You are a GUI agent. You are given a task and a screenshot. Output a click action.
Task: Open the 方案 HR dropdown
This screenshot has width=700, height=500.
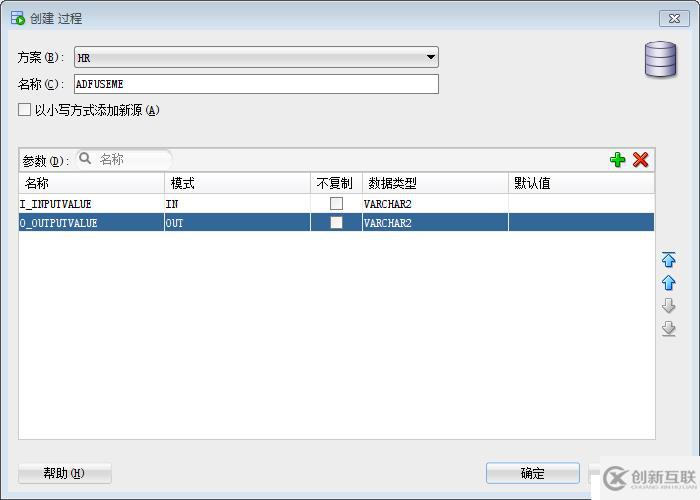click(x=256, y=57)
